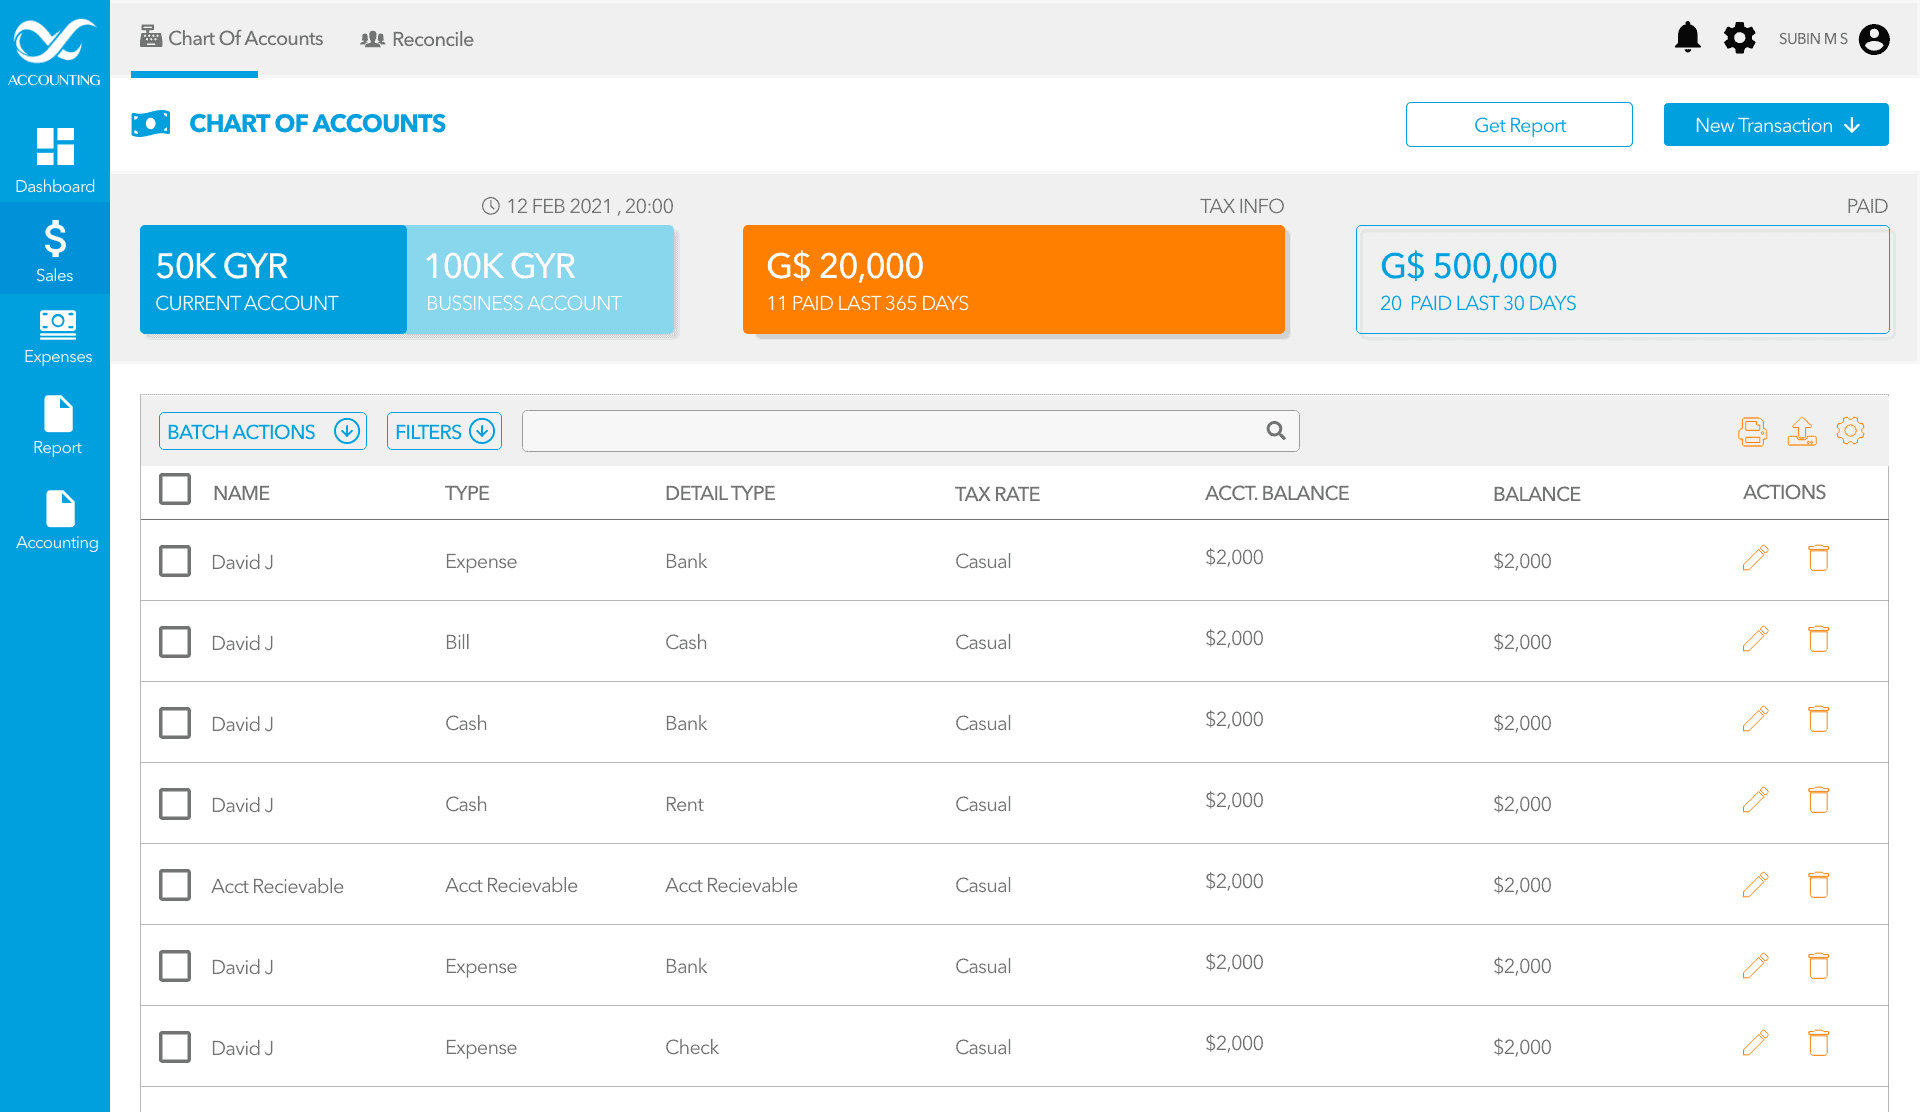
Task: Open settings gear in top bar
Action: 1740,38
